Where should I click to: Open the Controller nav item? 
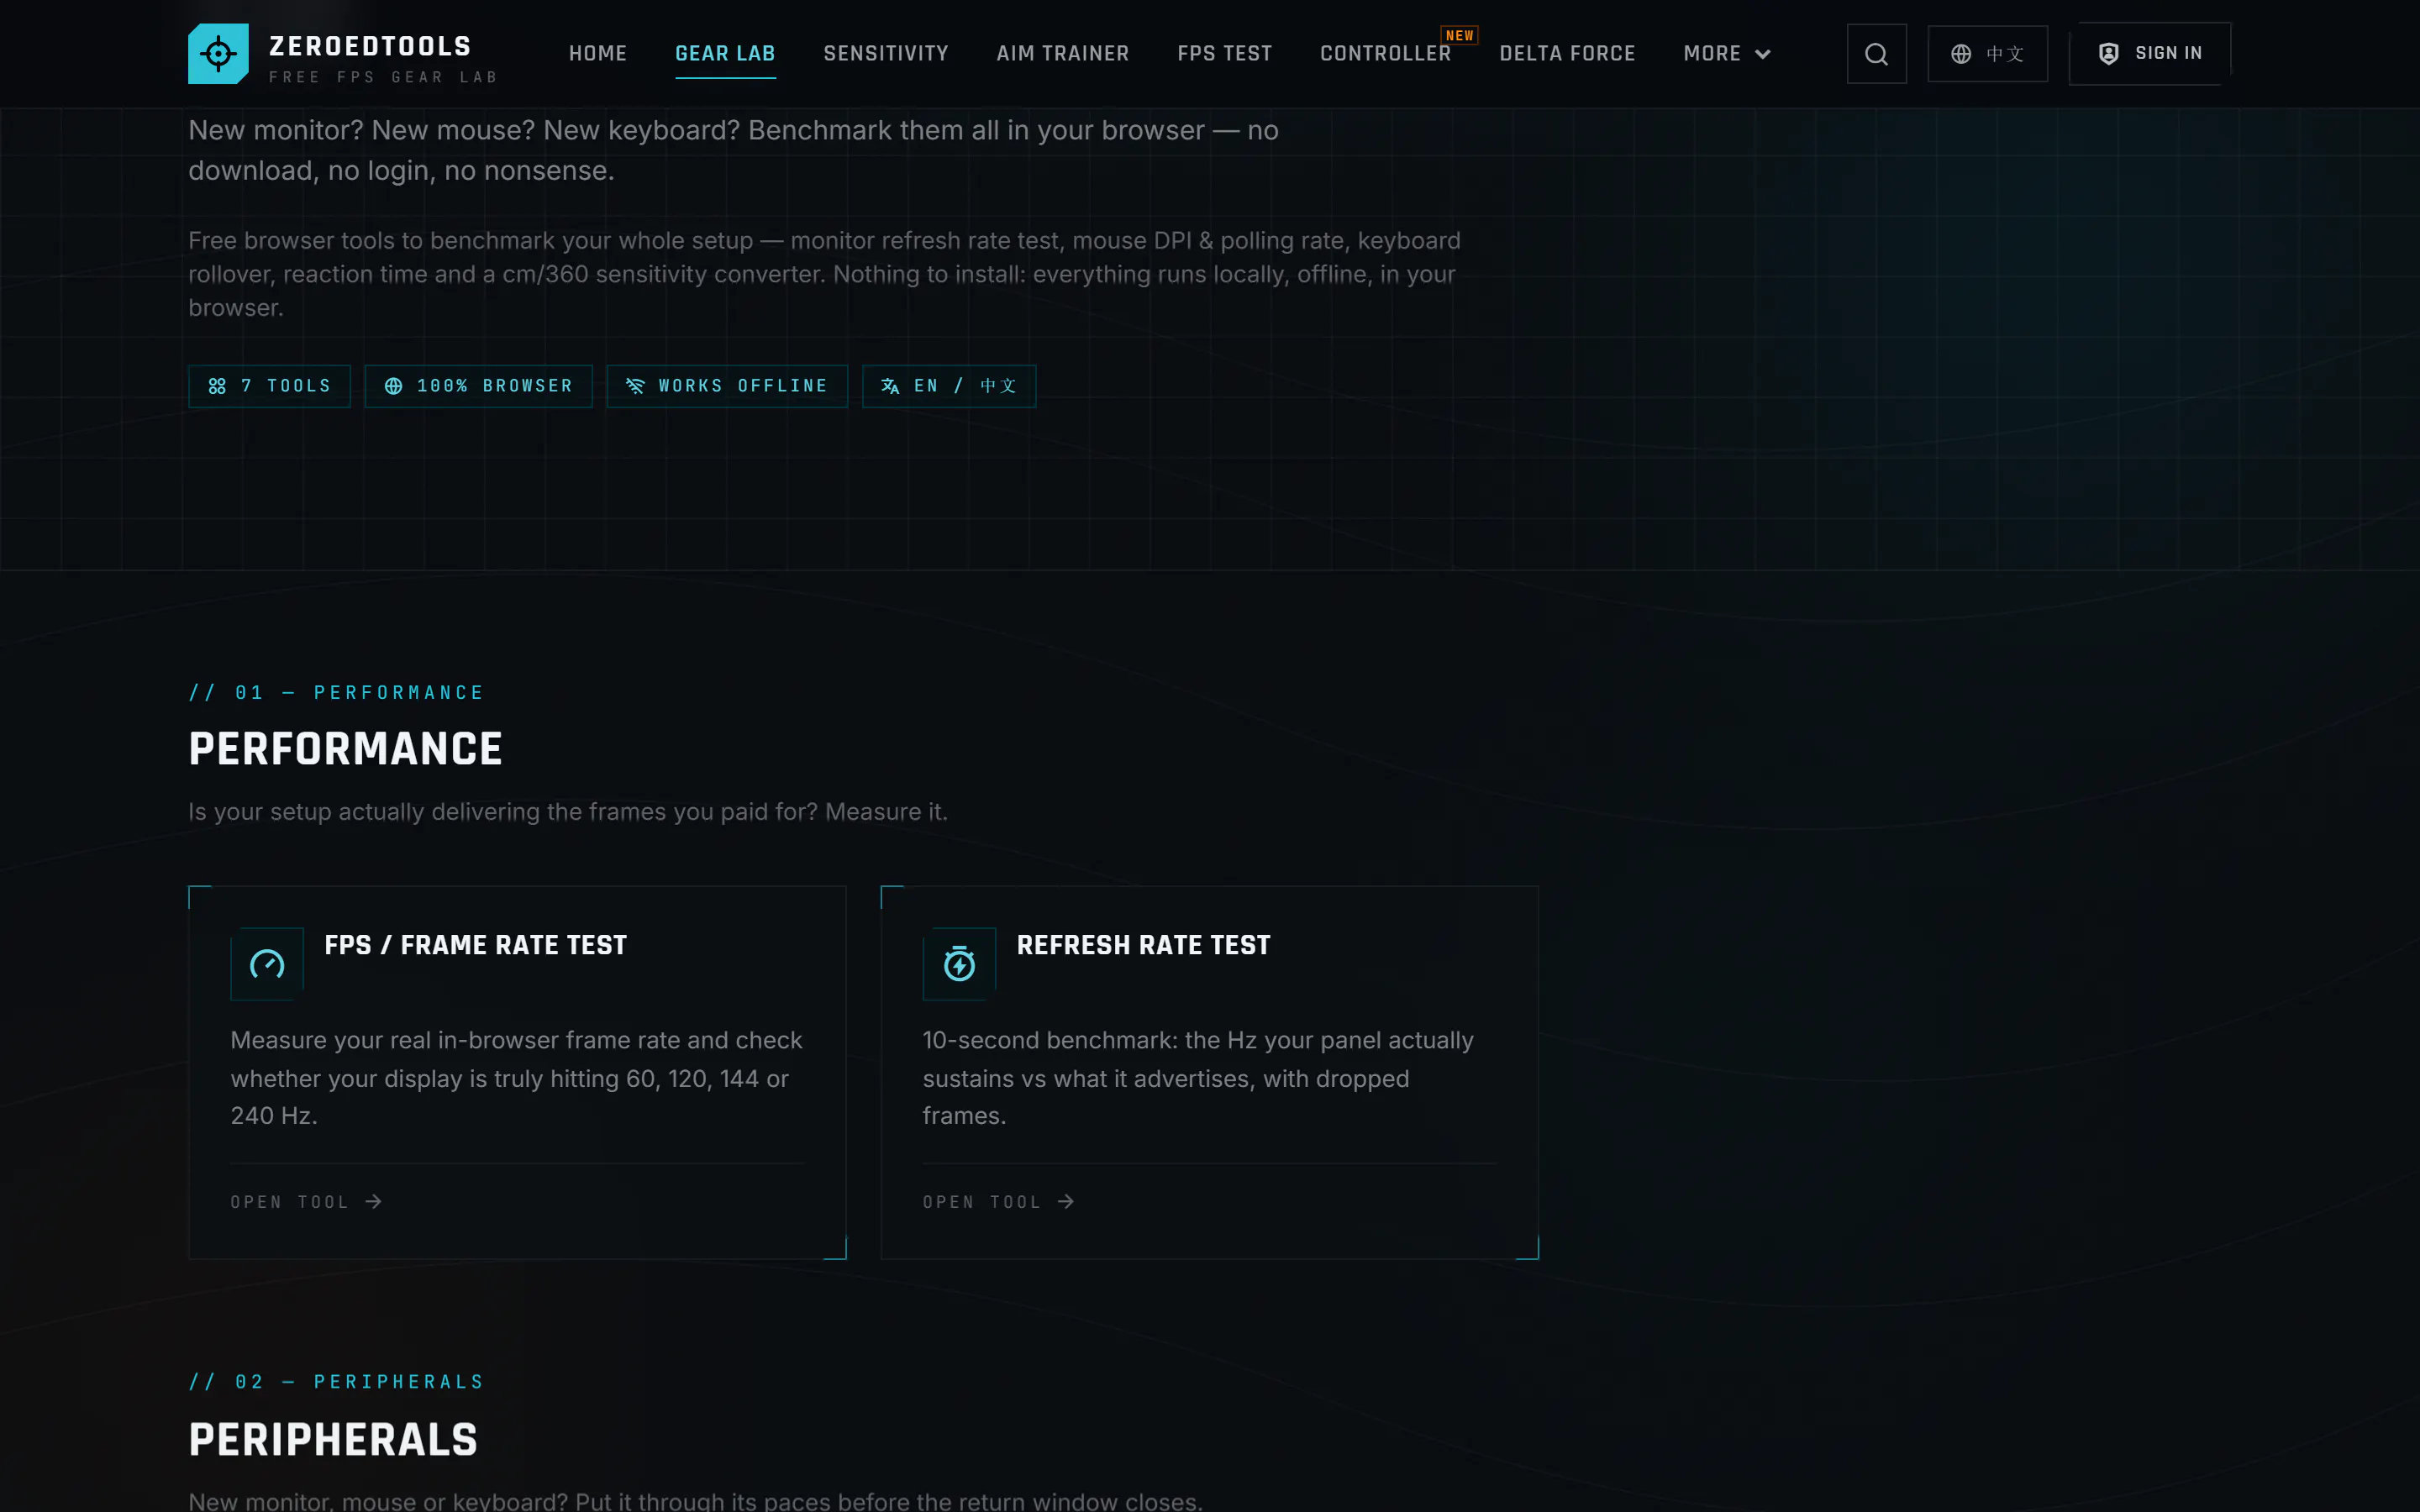click(x=1385, y=54)
